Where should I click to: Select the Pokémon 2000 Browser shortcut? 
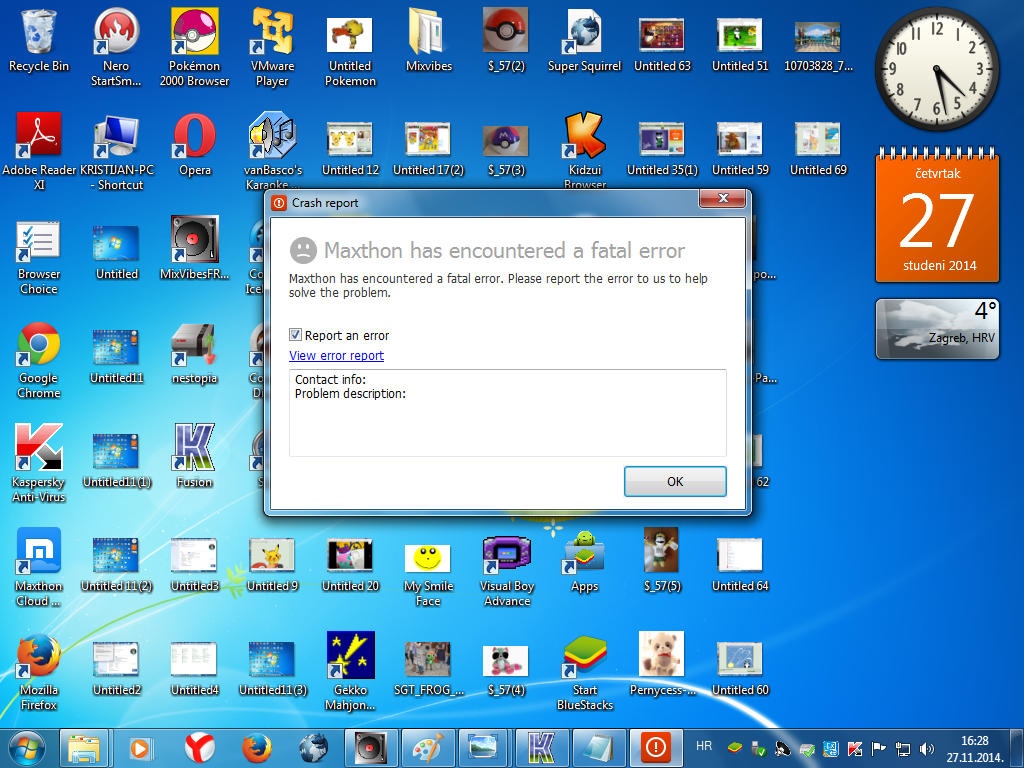(195, 47)
